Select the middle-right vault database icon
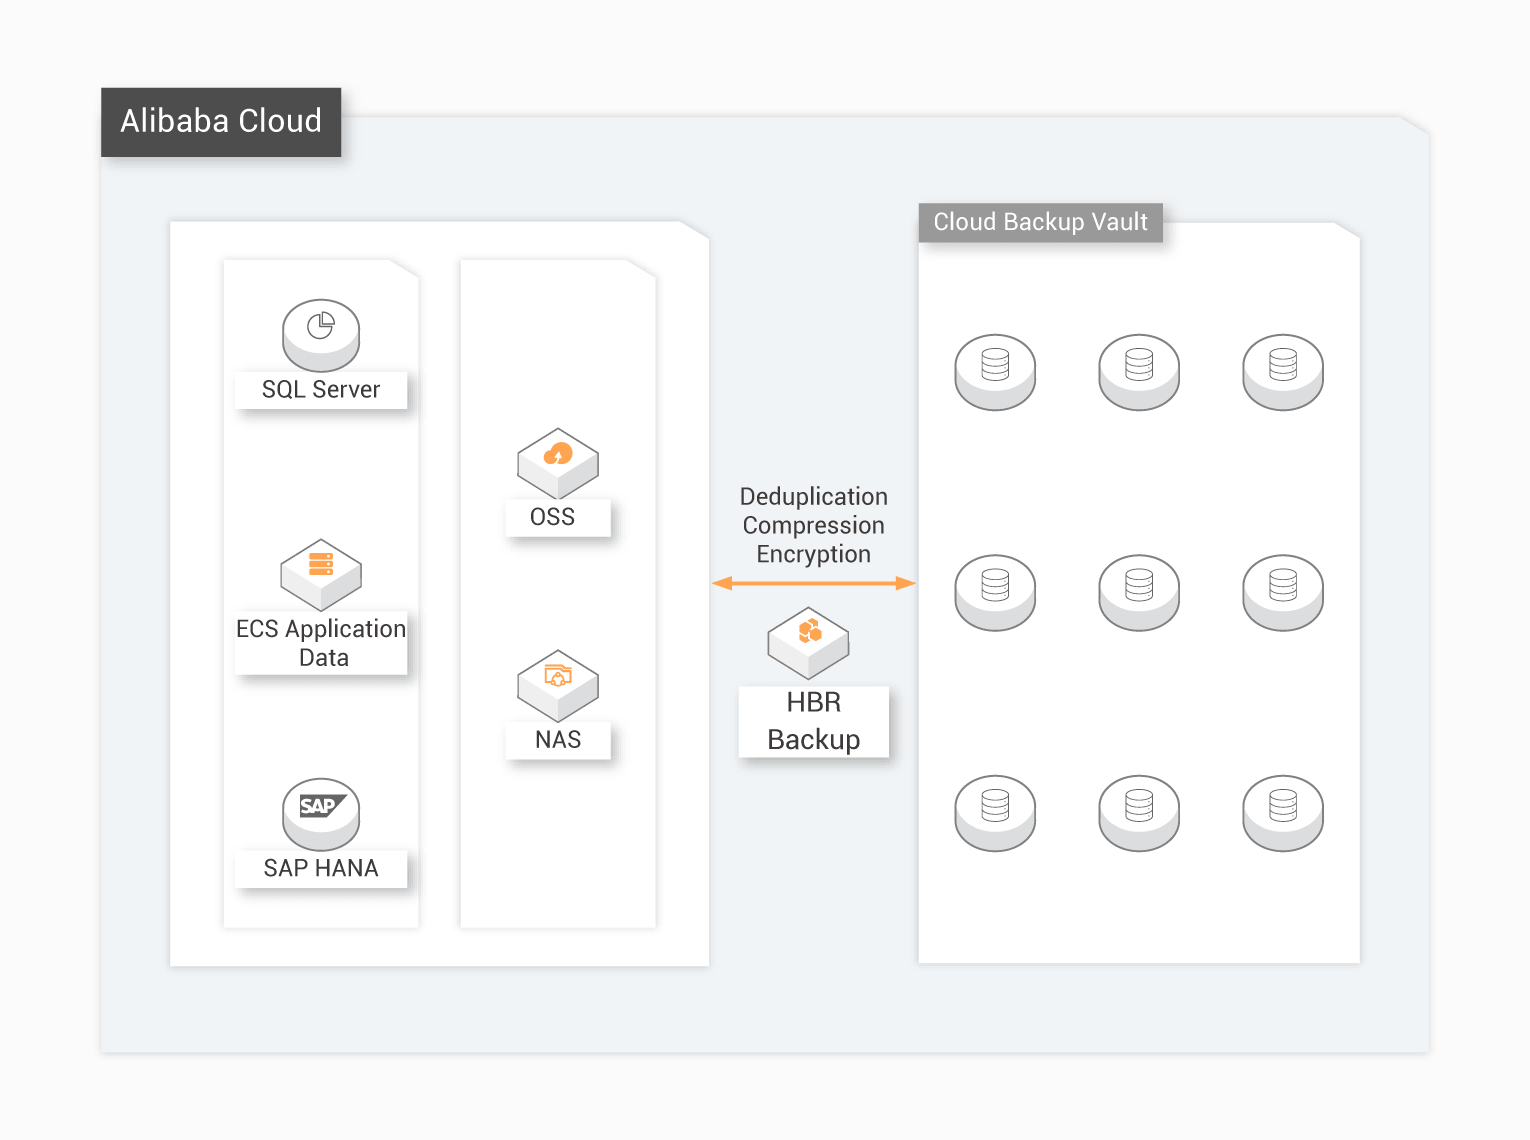 coord(1283,593)
